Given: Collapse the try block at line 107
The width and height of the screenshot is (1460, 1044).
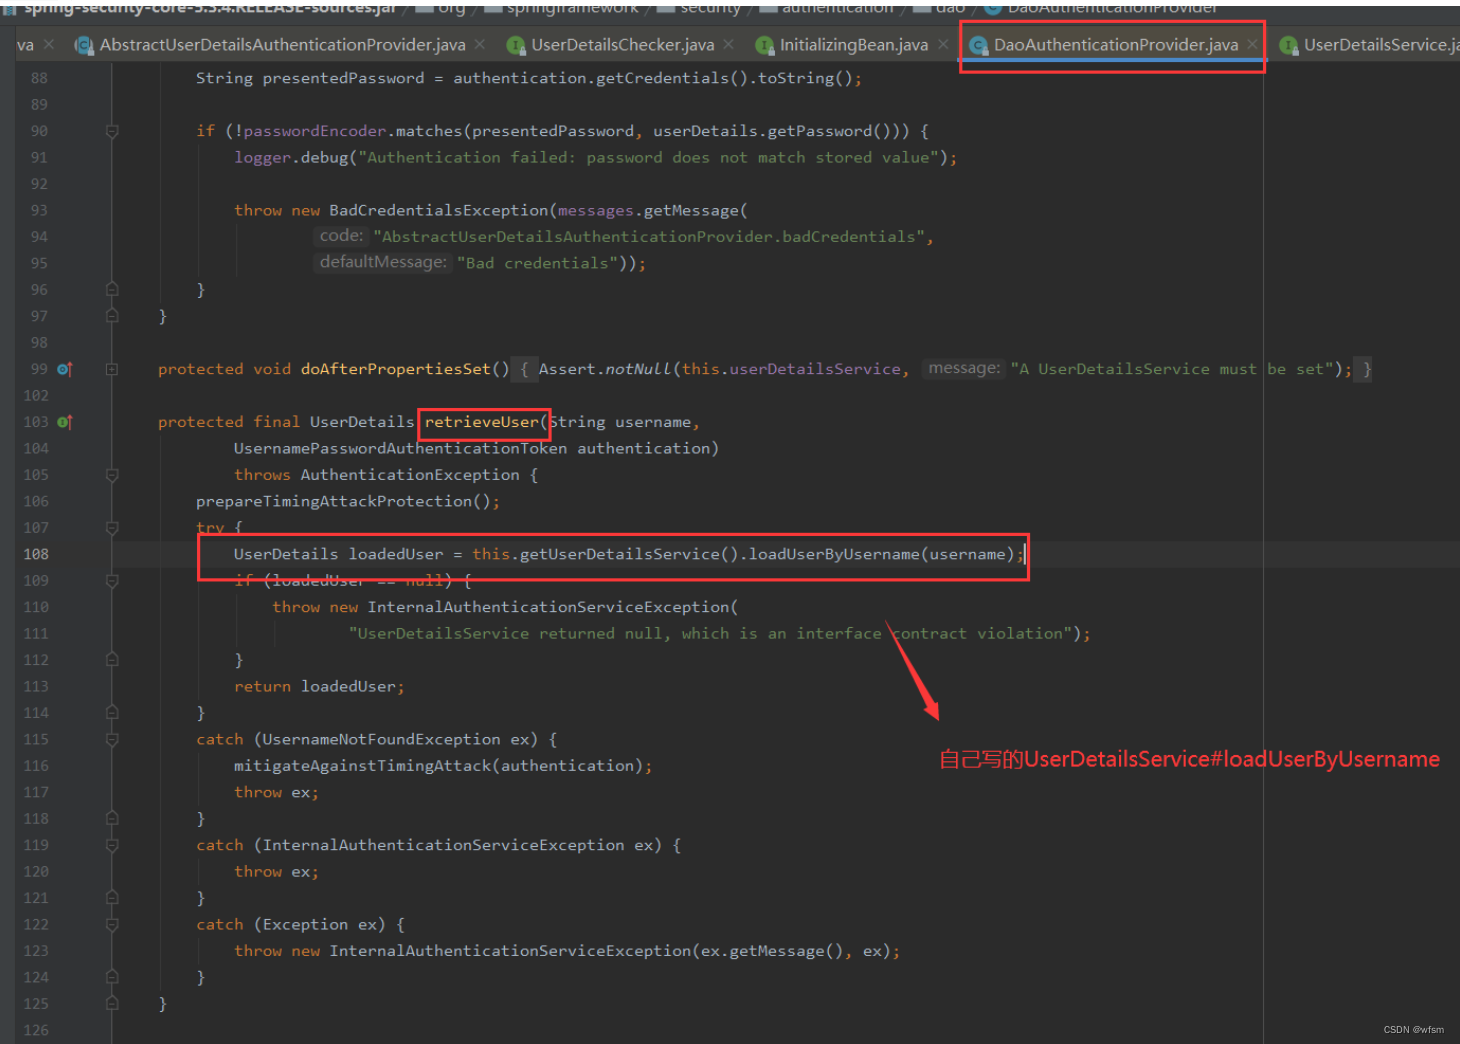Looking at the screenshot, I should (112, 528).
